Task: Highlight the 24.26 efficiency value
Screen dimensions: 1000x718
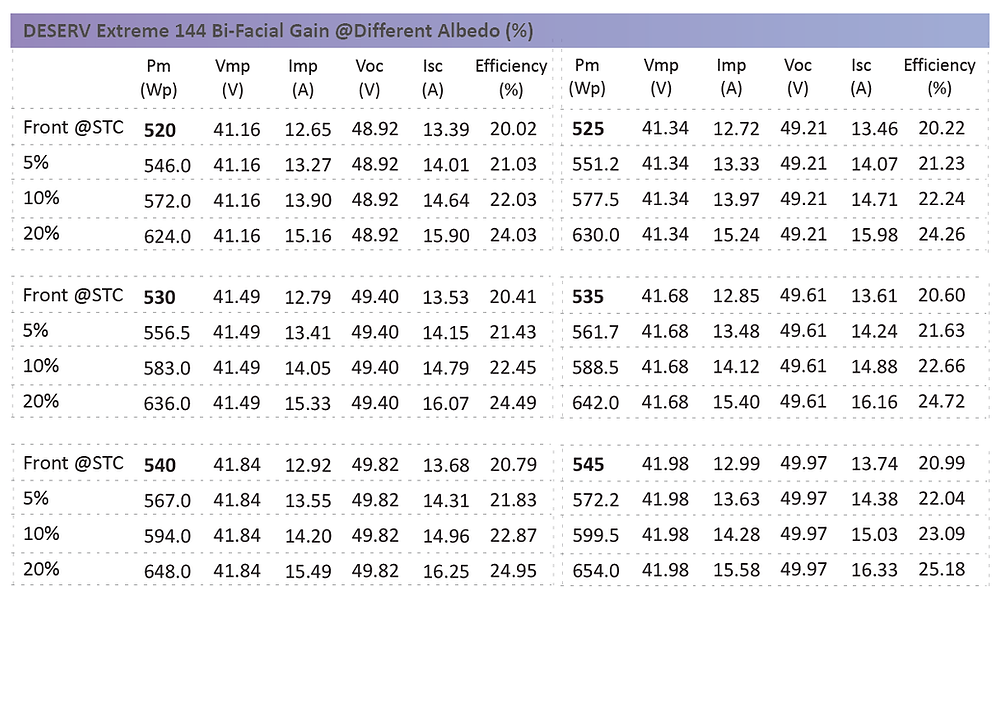Action: point(942,235)
